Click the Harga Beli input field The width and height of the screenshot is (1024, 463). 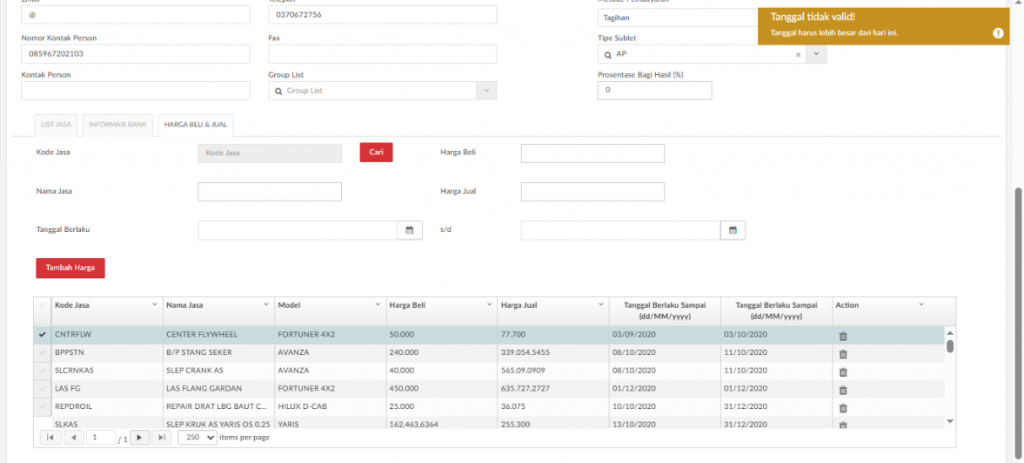(x=592, y=153)
